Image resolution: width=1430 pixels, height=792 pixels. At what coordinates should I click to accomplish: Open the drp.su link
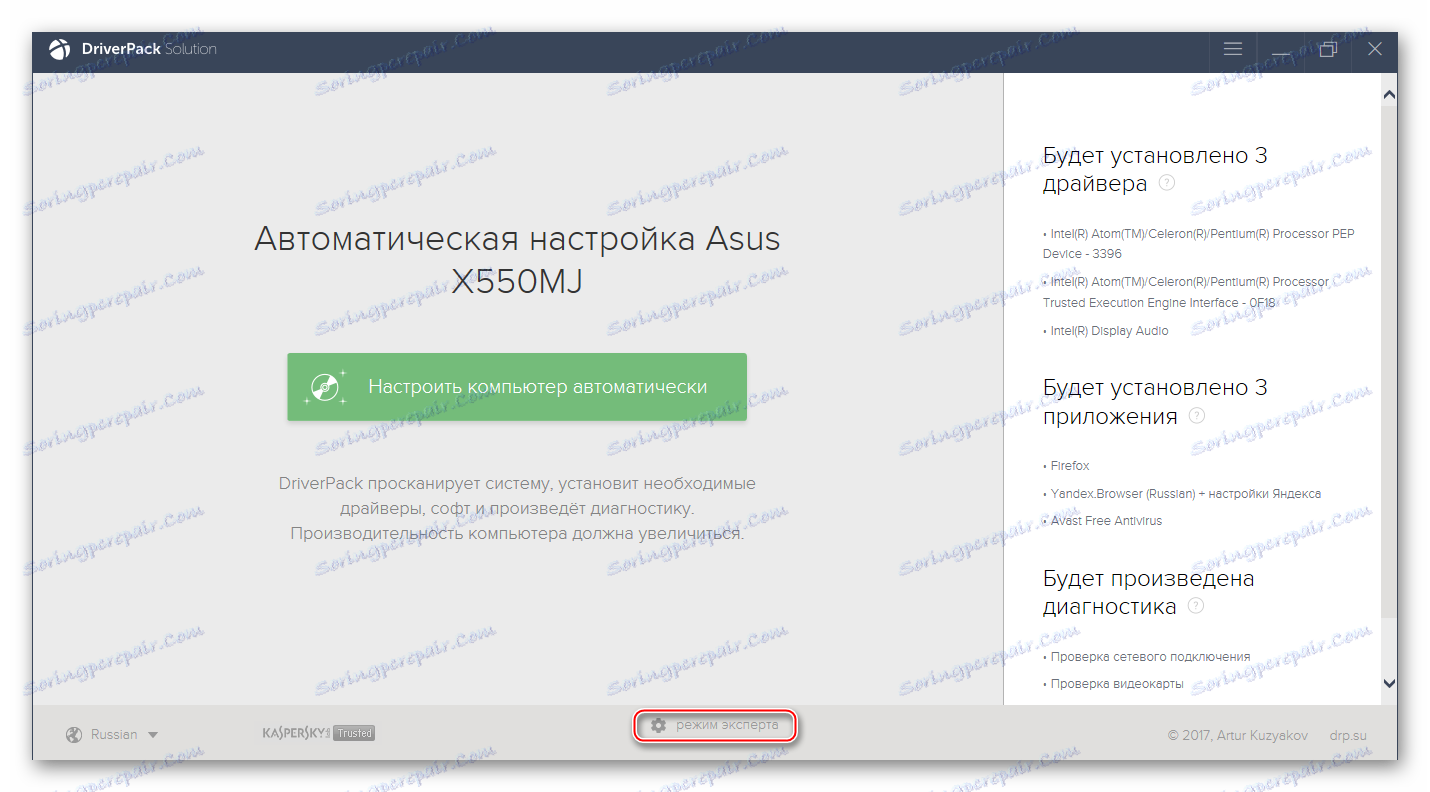[1348, 736]
